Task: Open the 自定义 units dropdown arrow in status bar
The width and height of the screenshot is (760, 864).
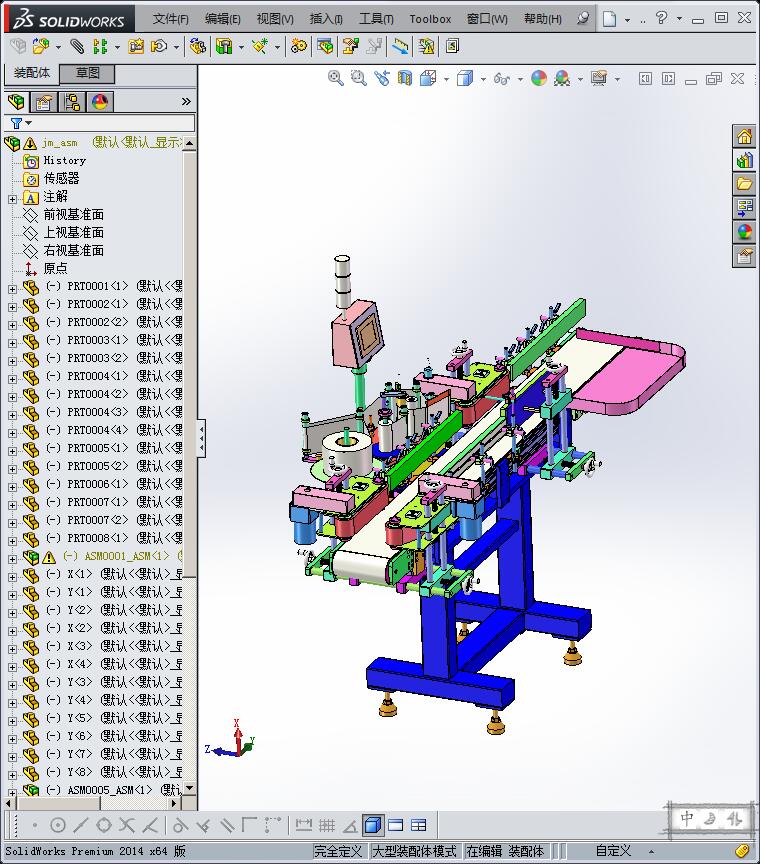Action: pos(651,852)
